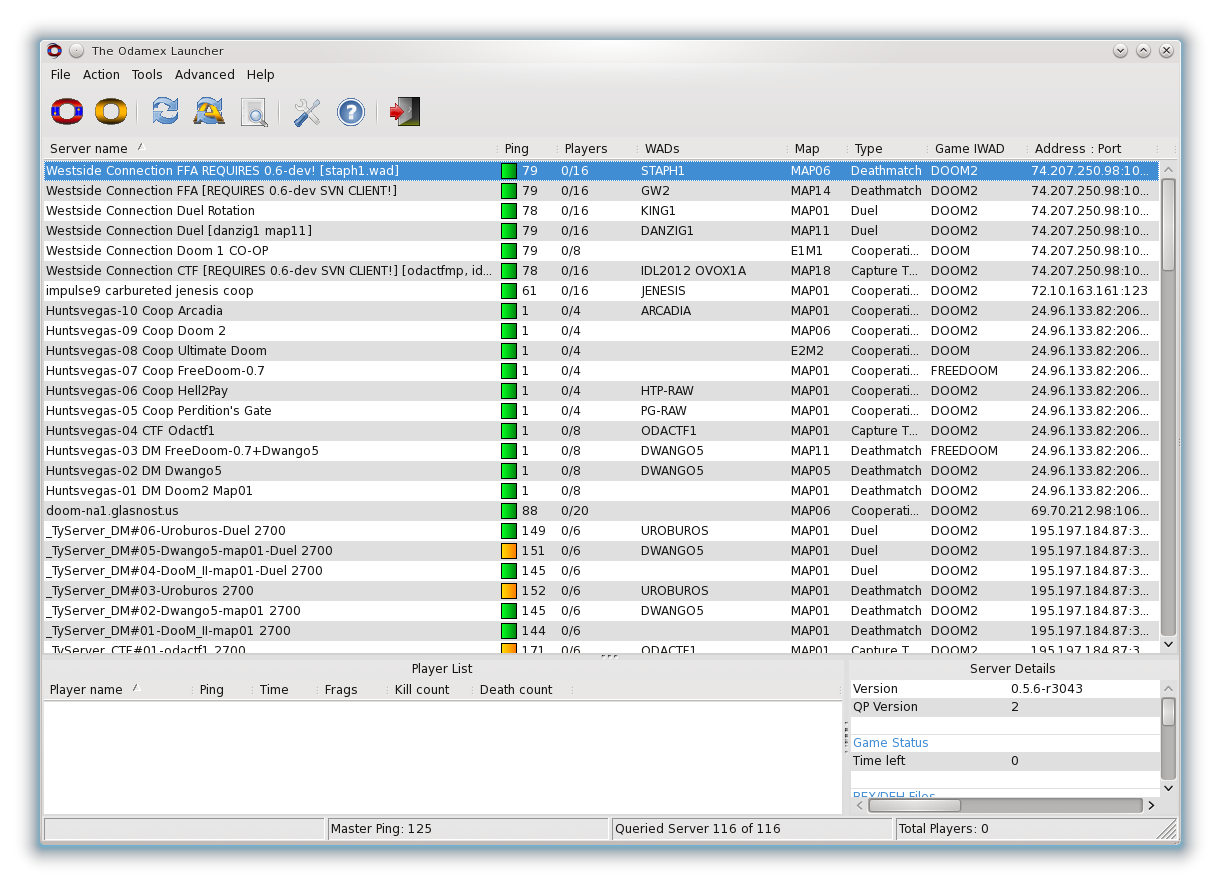Click the Game Status link in Server Details
The width and height of the screenshot is (1221, 885).
pos(890,743)
